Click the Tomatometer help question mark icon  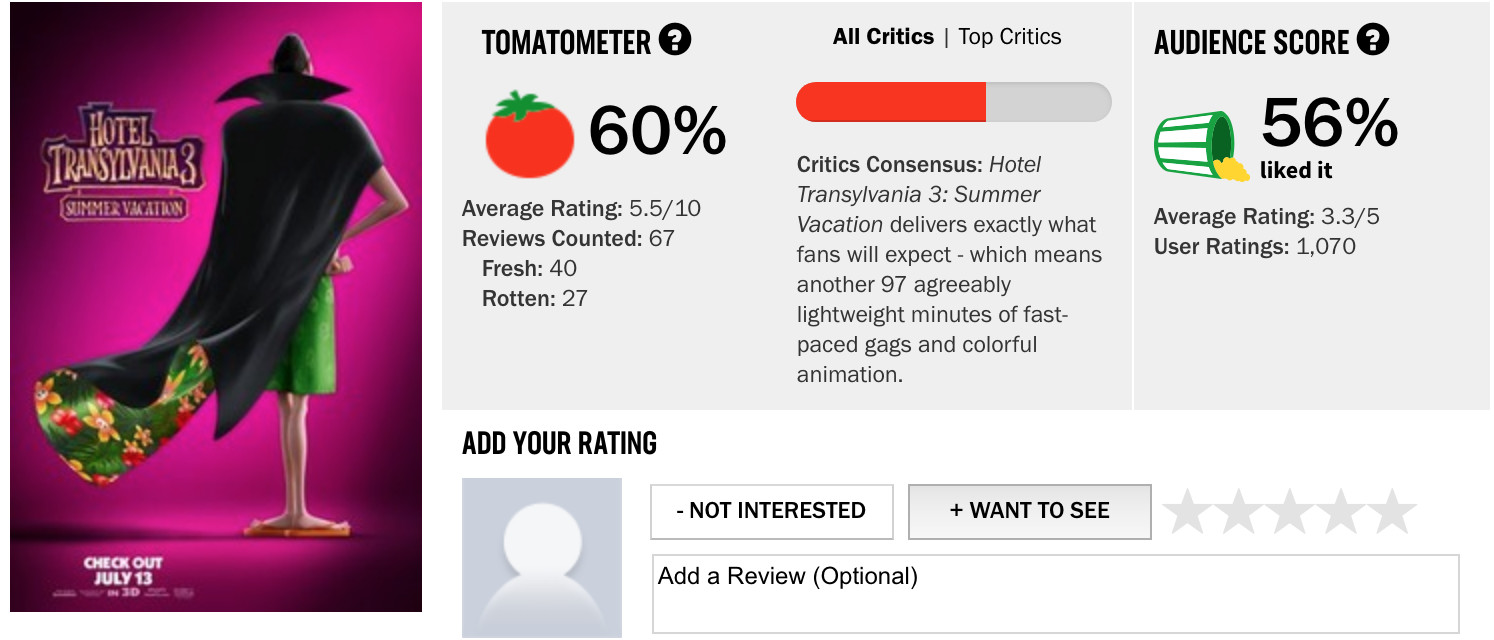click(675, 41)
